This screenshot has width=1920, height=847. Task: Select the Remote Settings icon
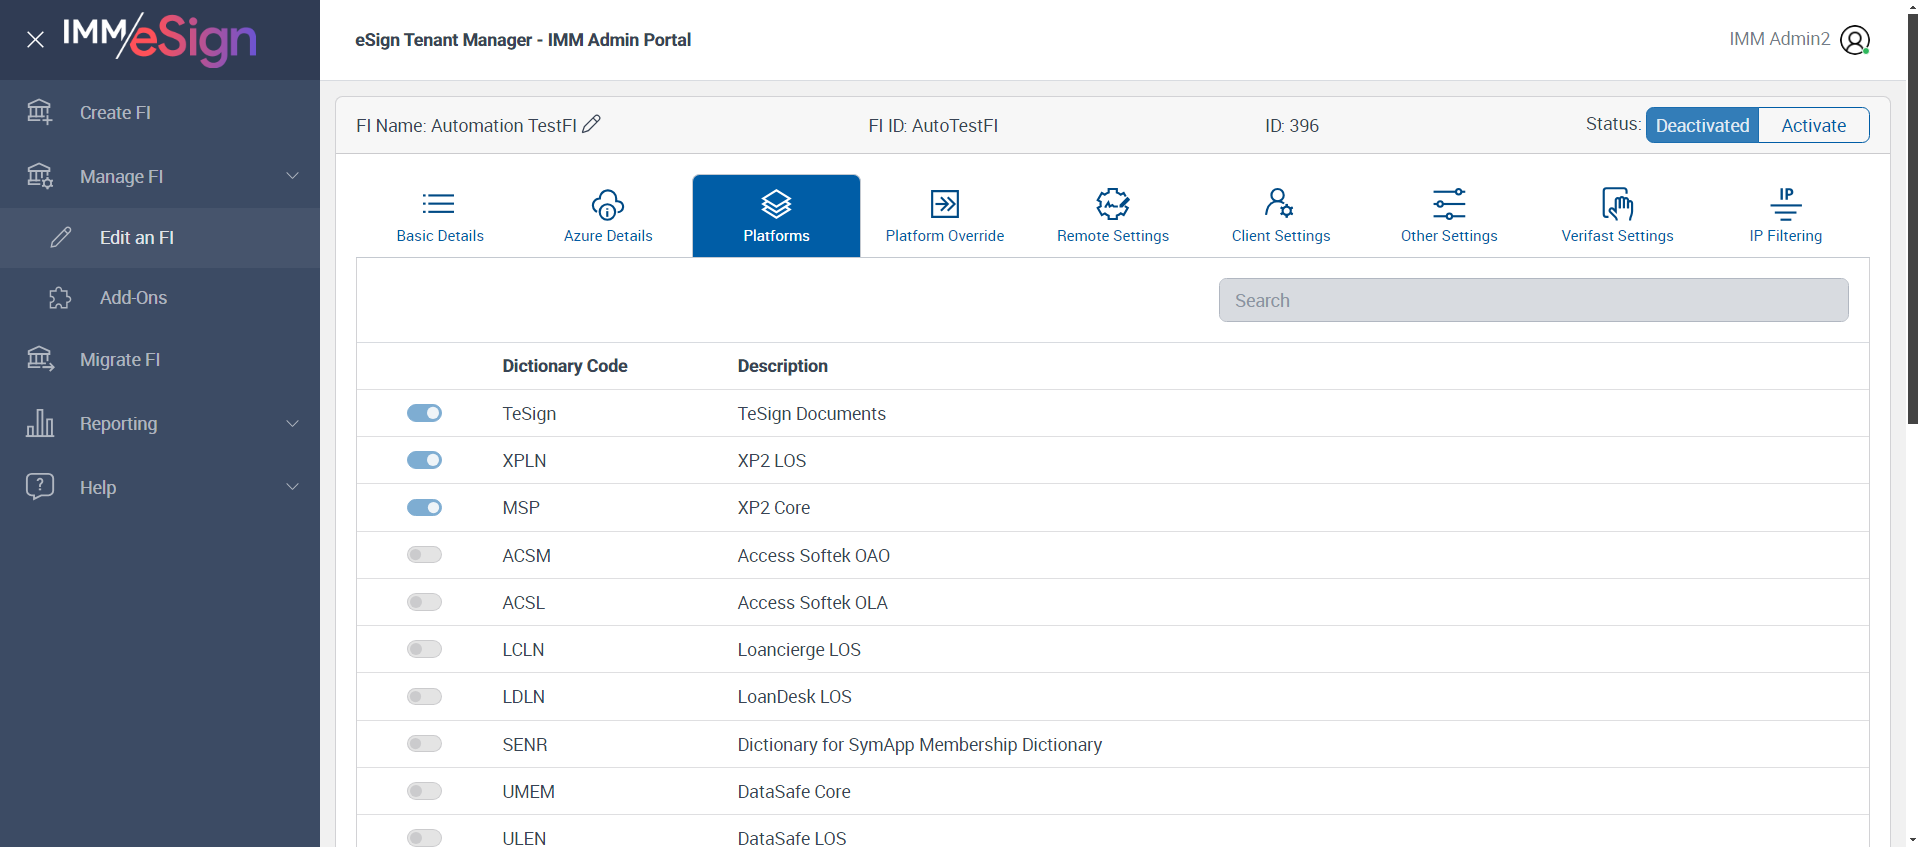[1112, 205]
